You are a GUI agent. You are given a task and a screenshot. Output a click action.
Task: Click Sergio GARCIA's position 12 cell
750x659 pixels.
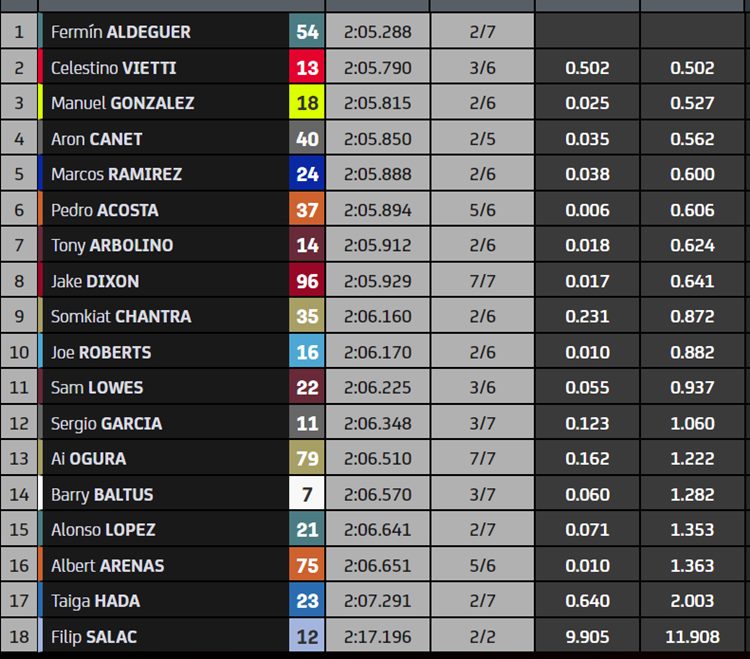click(19, 423)
